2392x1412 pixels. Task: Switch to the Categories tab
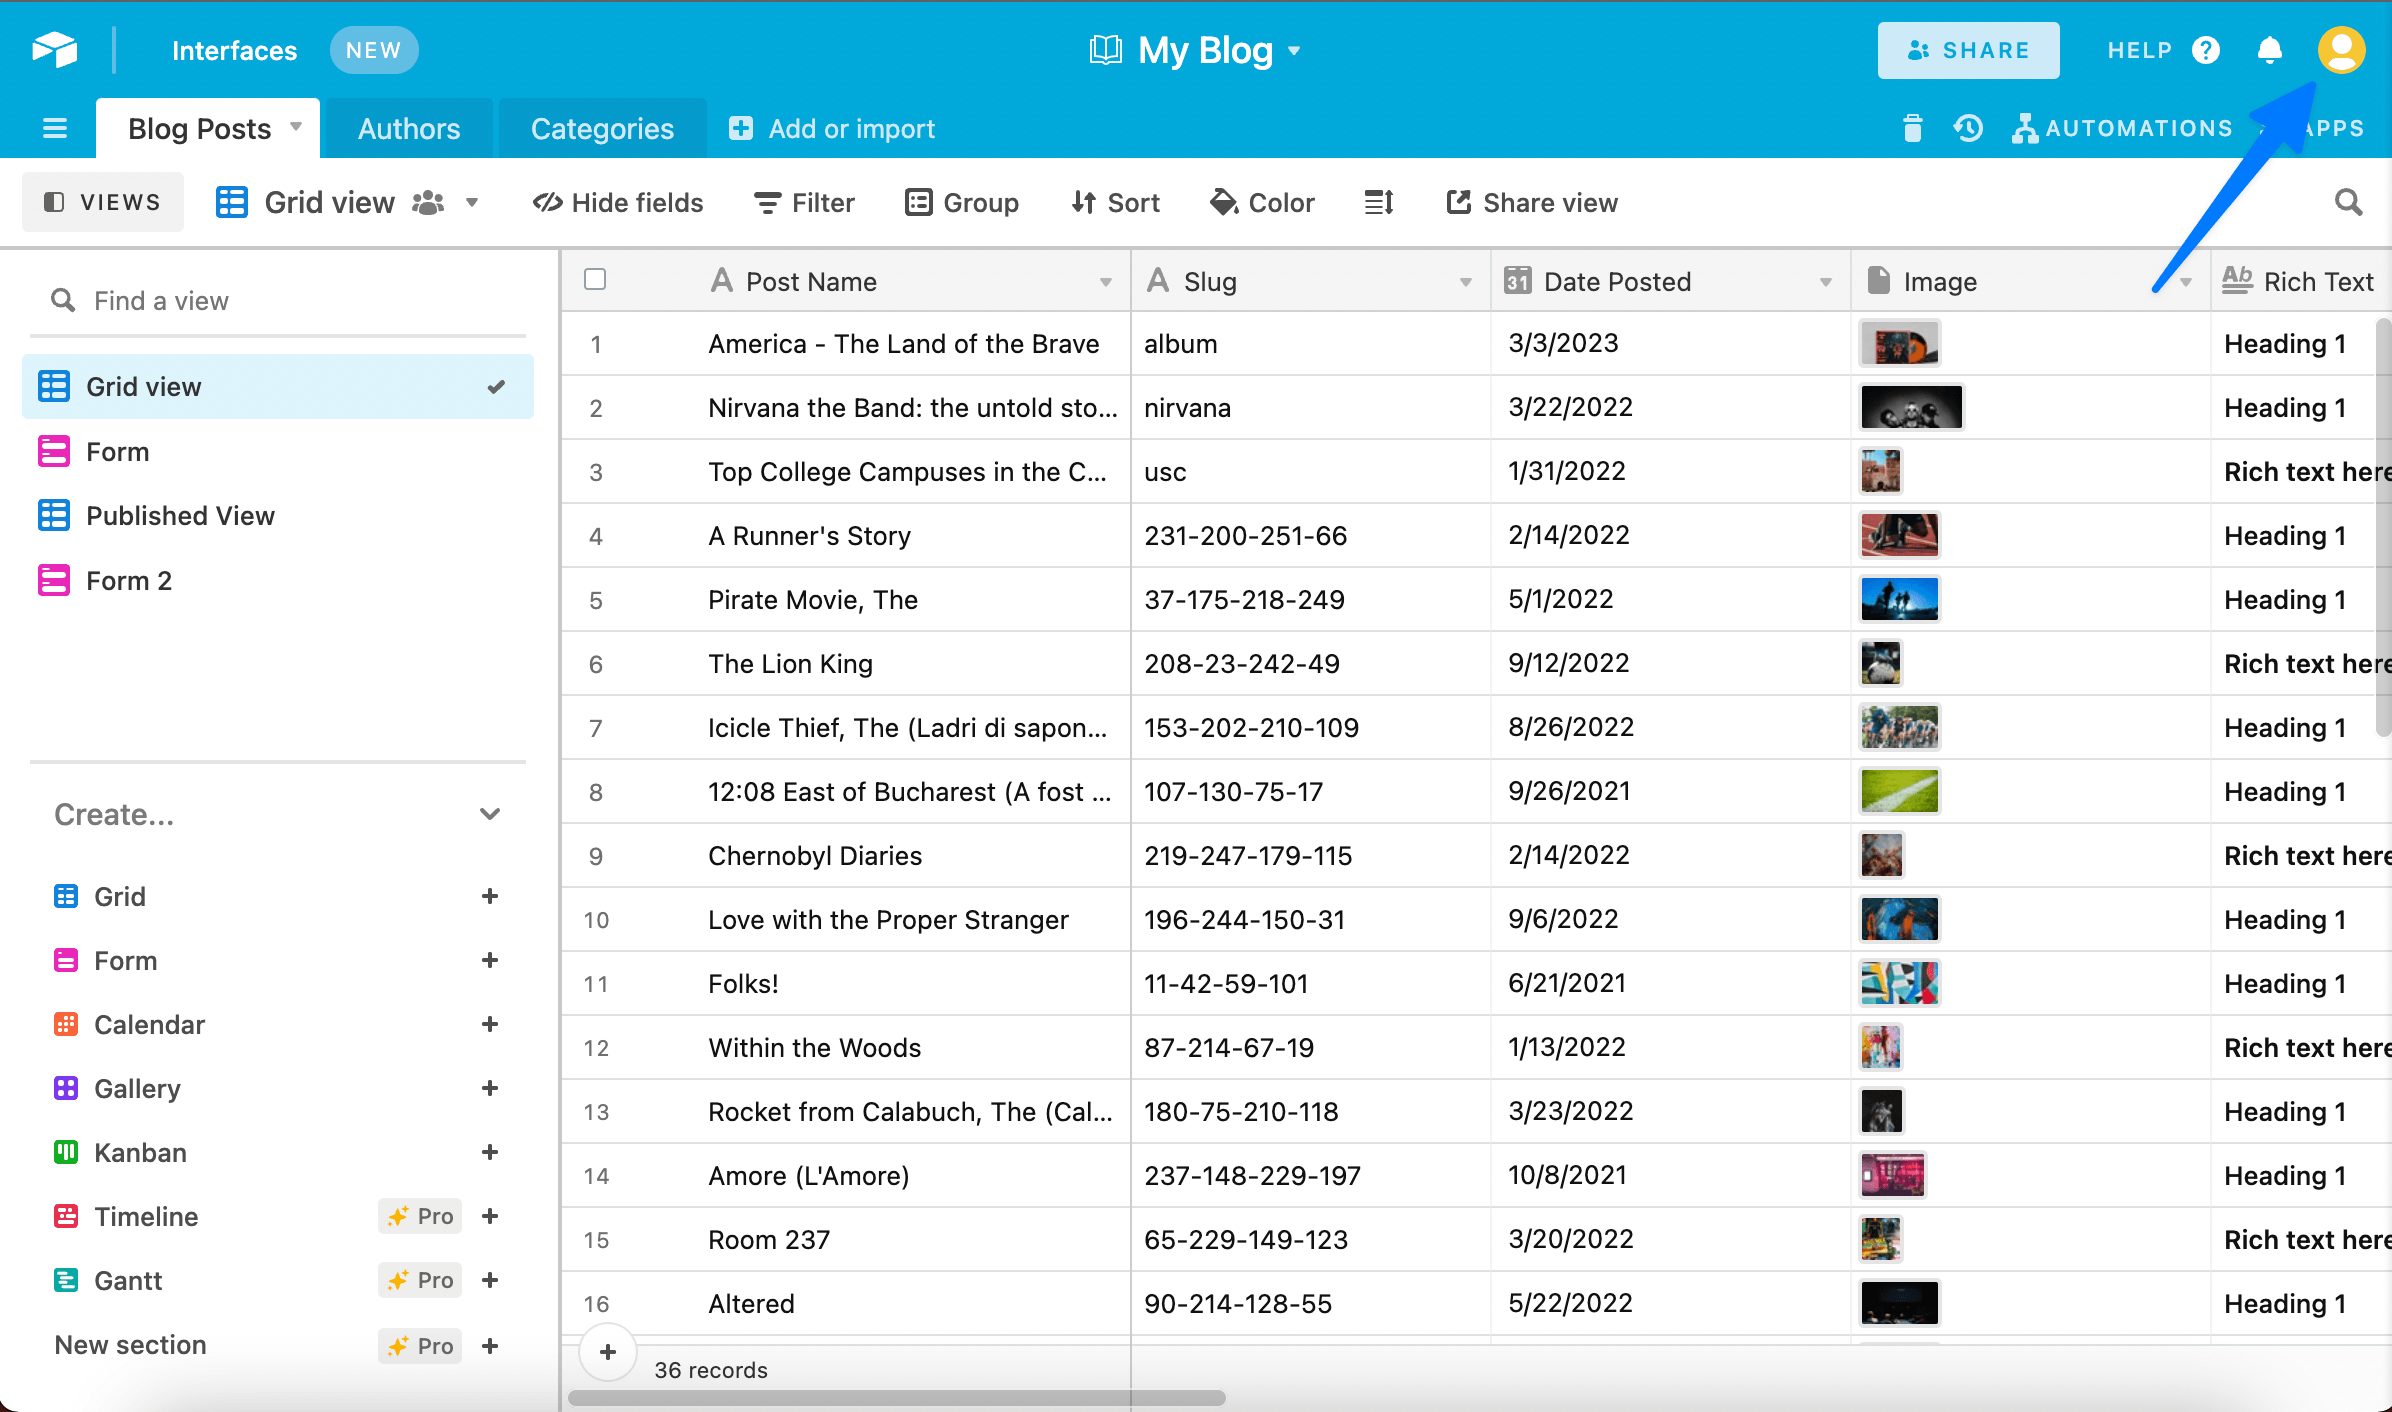601,127
